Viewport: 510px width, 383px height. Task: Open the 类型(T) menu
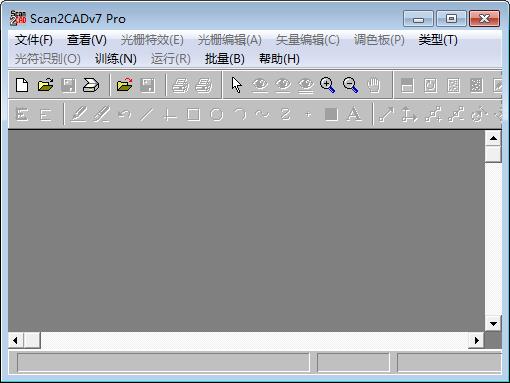click(x=438, y=40)
